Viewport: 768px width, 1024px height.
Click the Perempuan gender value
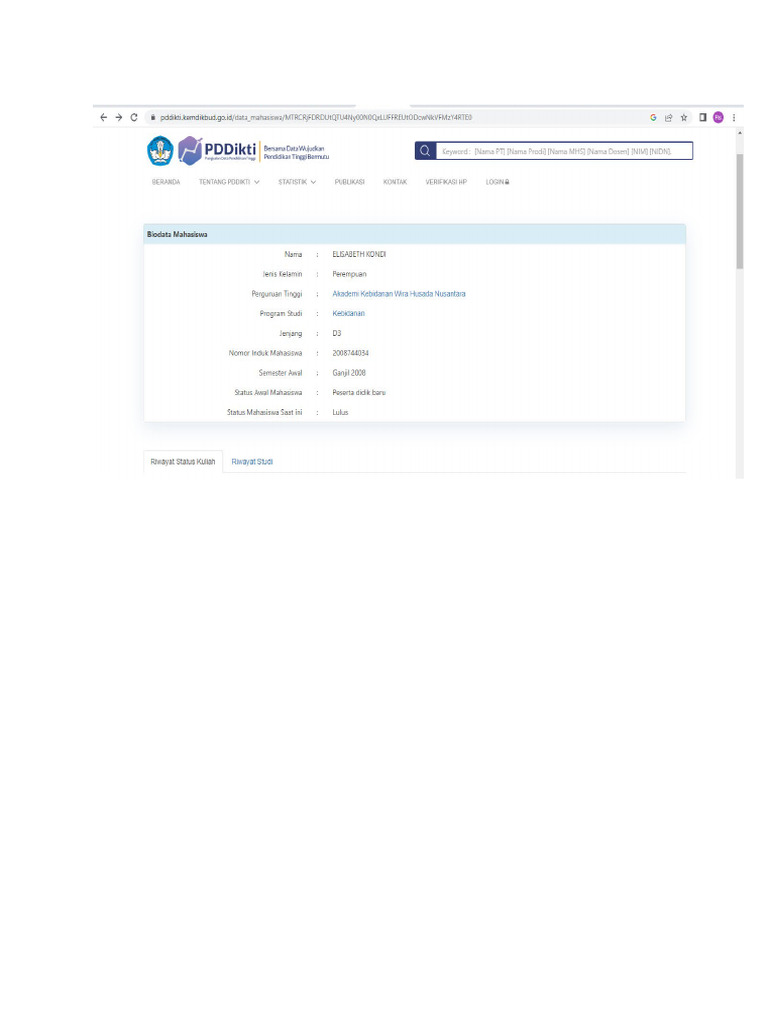point(349,274)
